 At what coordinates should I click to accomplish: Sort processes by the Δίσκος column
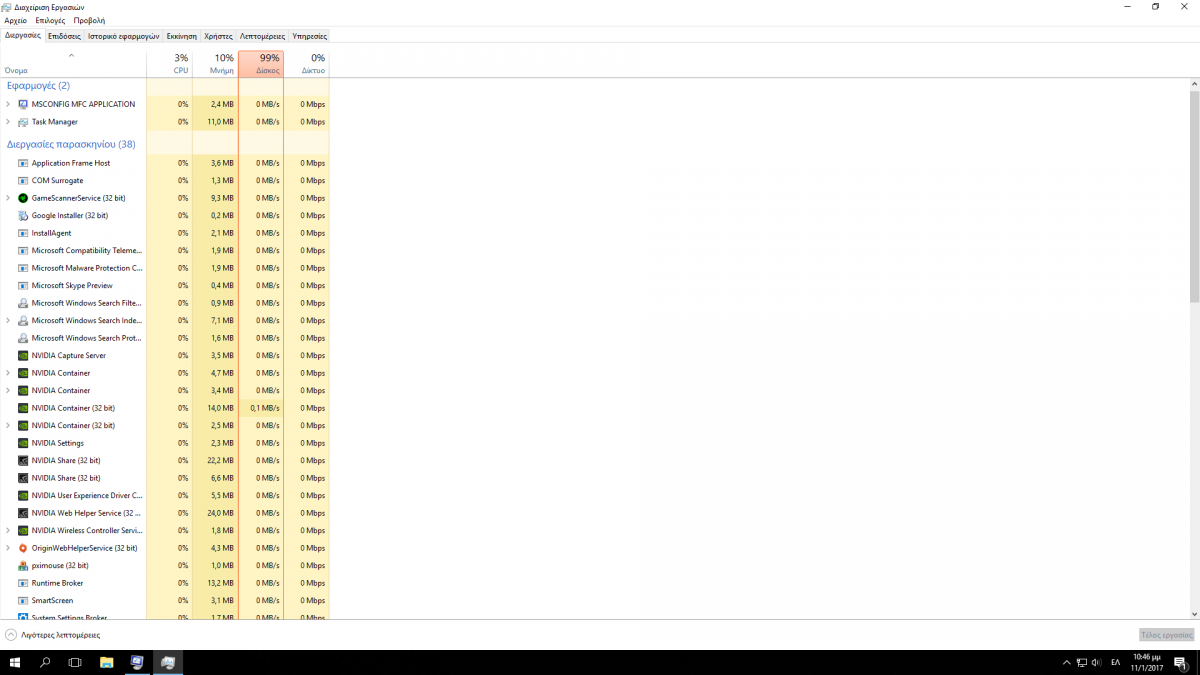pyautogui.click(x=261, y=64)
